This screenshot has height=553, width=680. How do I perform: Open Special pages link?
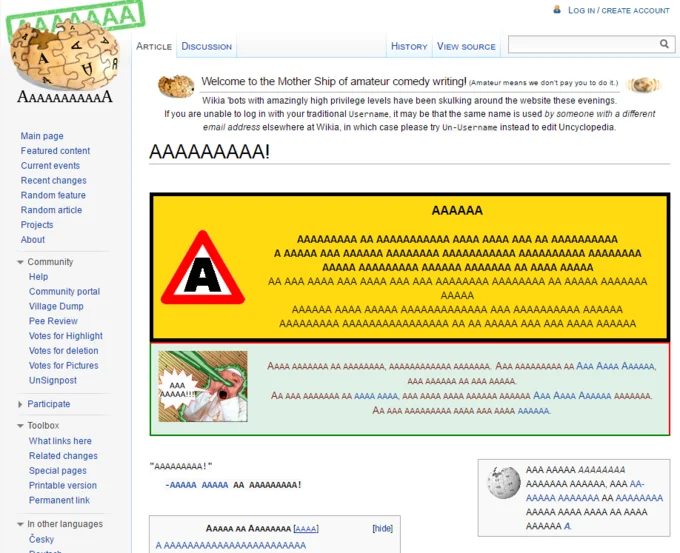click(57, 471)
